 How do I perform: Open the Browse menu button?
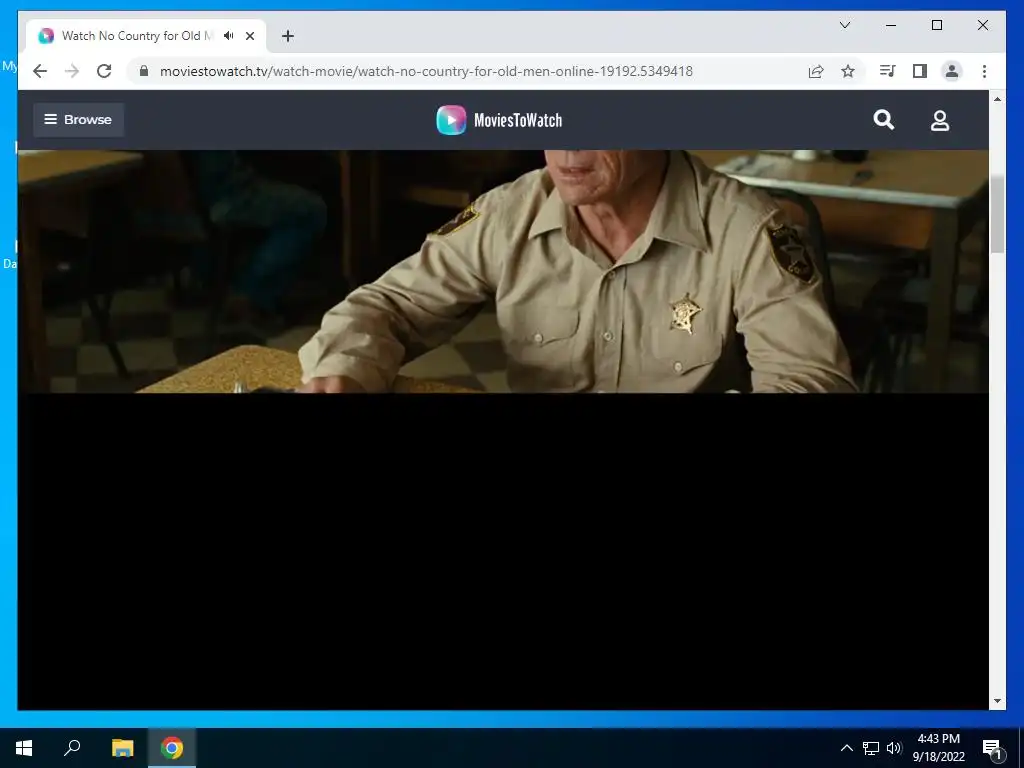[x=78, y=120]
